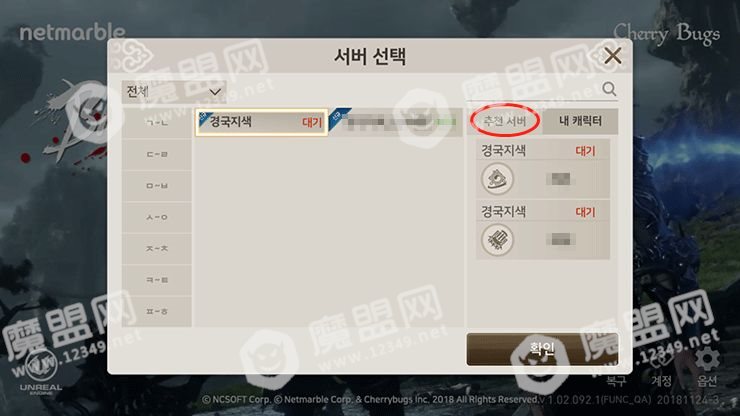
Task: Select the ㅍ~ㅎ alphabet filter
Action: pyautogui.click(x=157, y=312)
